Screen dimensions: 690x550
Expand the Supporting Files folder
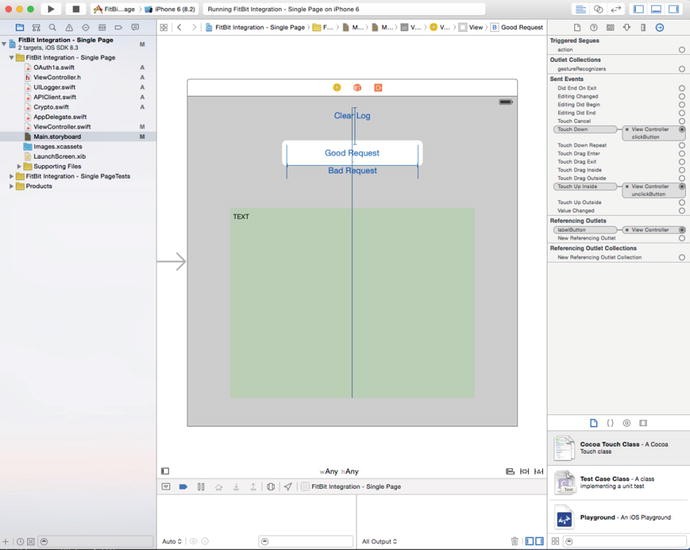click(x=19, y=166)
